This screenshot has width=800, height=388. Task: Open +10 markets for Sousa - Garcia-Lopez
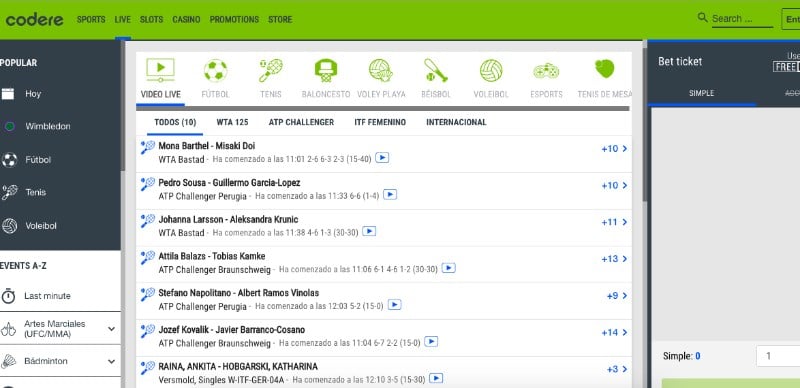[614, 186]
